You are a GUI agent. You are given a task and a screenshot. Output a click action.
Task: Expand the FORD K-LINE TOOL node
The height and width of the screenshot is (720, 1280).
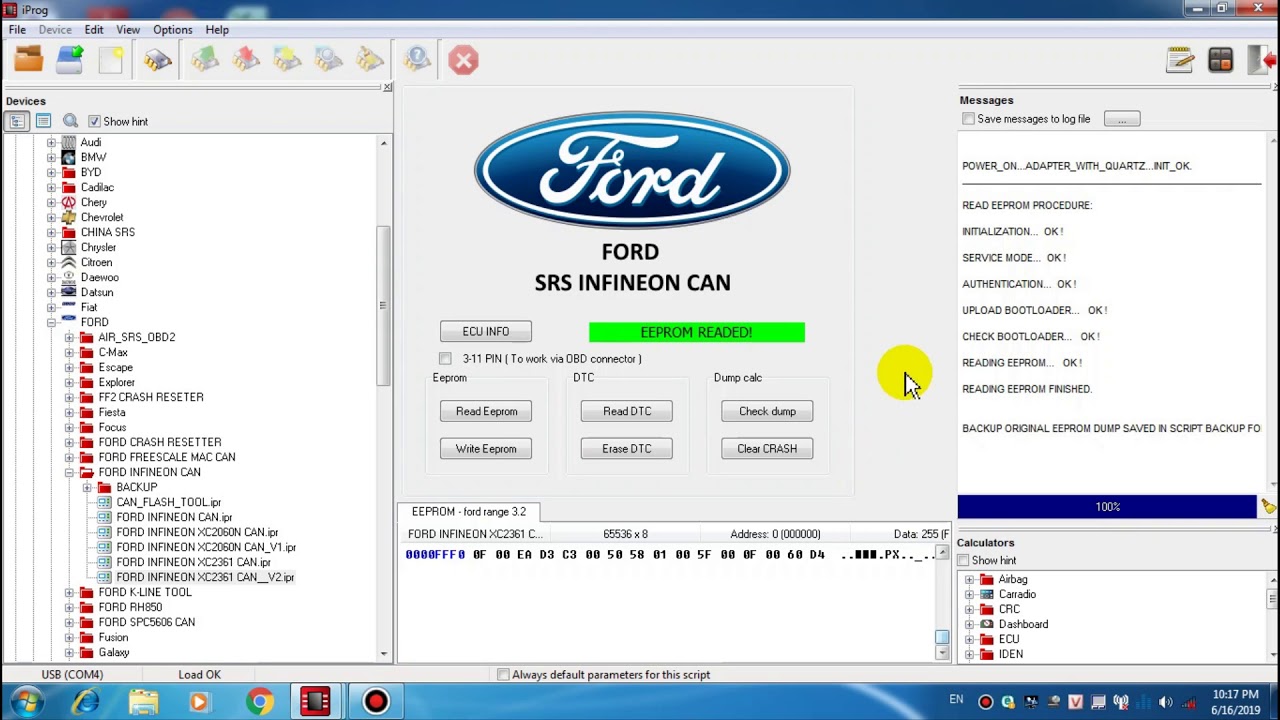[69, 592]
